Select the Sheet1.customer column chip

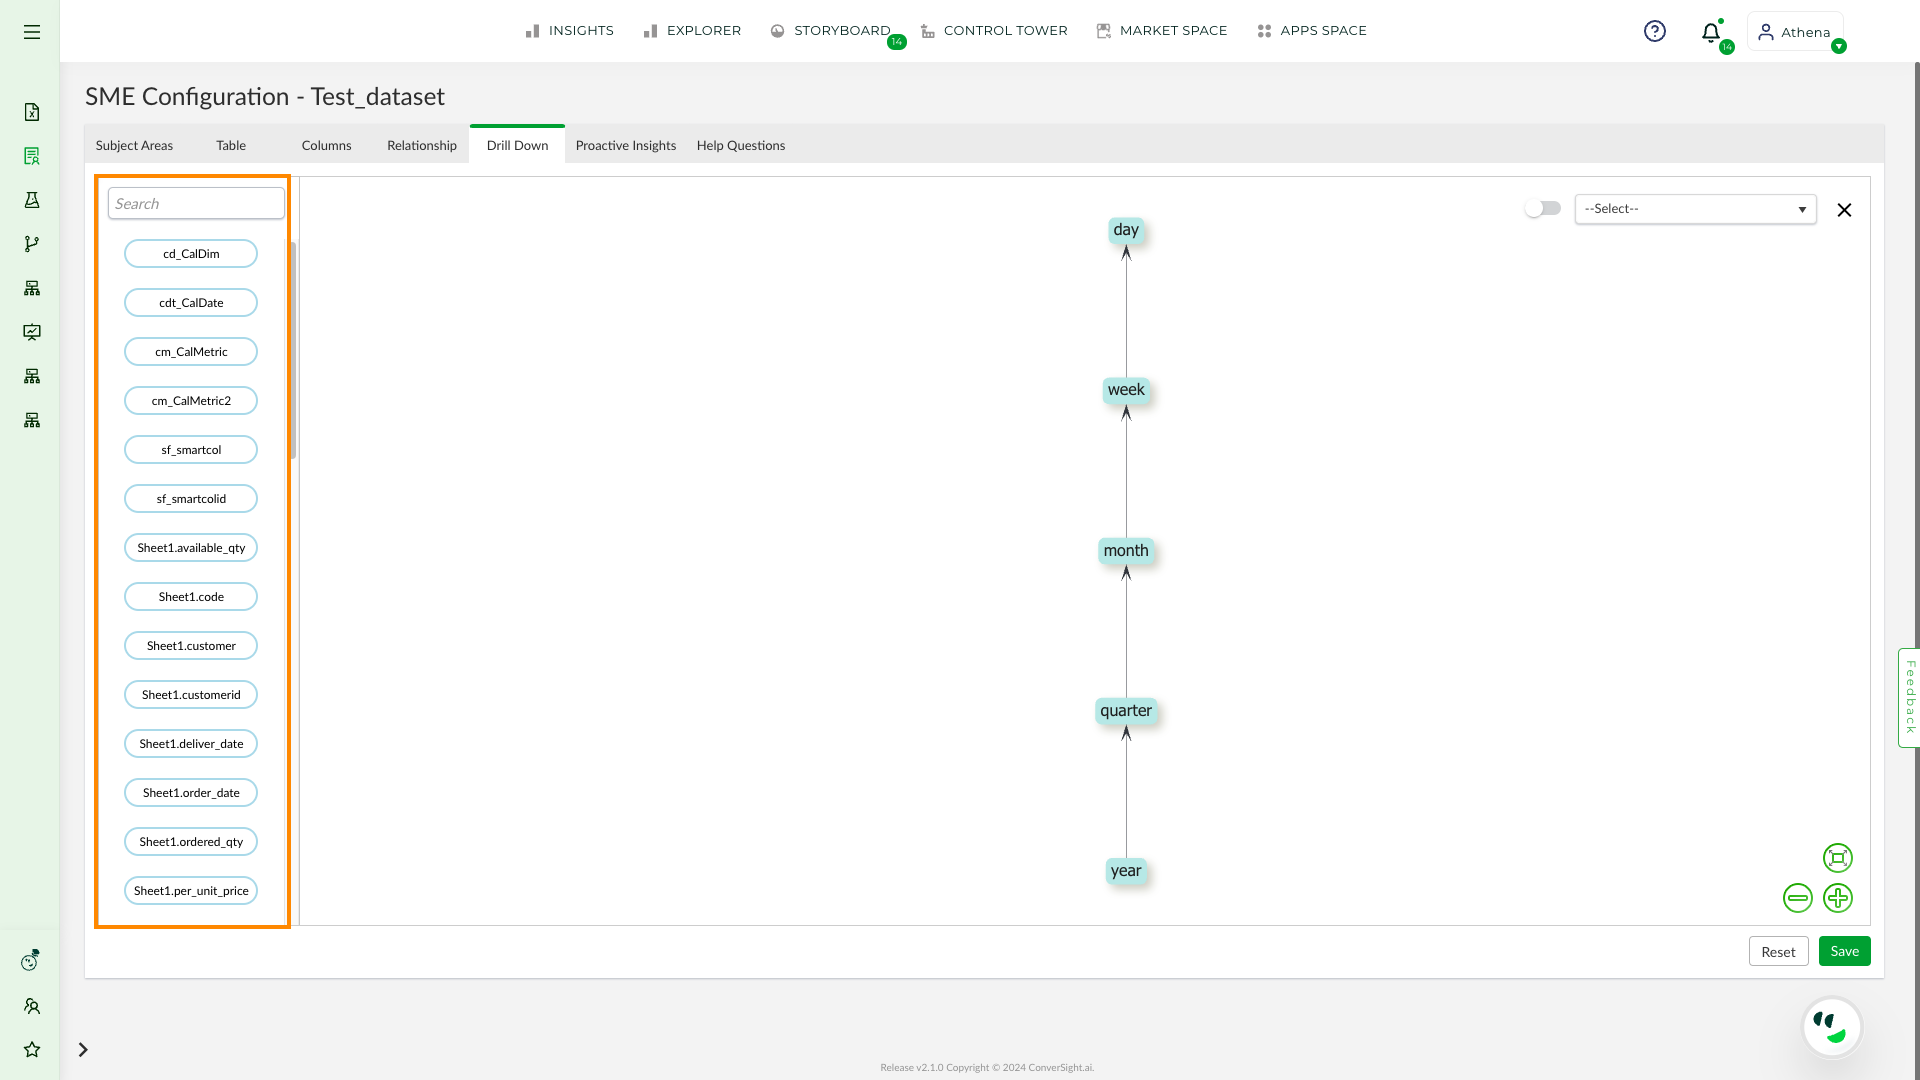tap(191, 646)
